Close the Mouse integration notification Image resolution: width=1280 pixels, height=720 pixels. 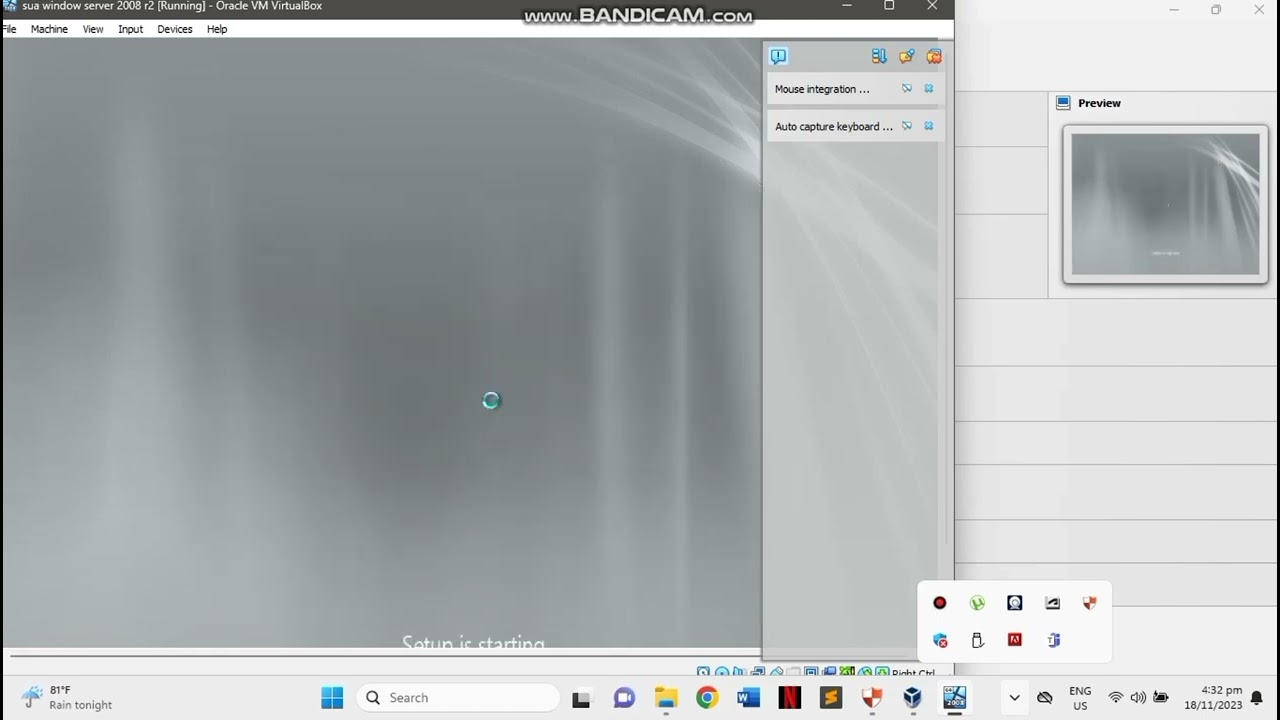click(929, 88)
